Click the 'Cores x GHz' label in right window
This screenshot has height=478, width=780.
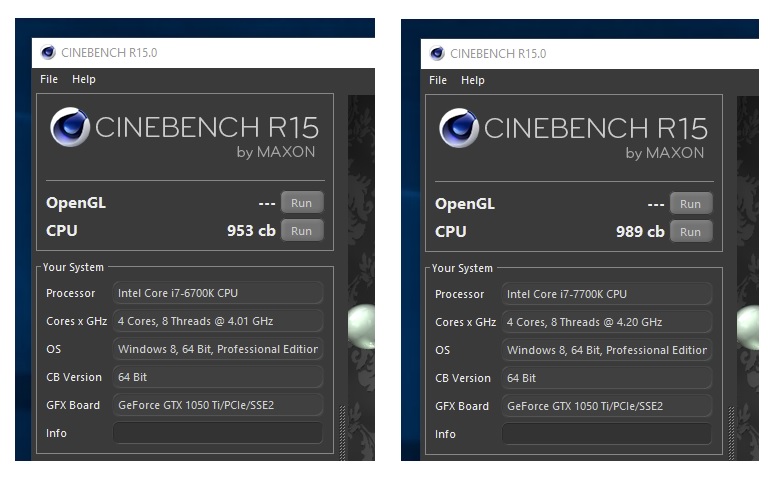466,322
